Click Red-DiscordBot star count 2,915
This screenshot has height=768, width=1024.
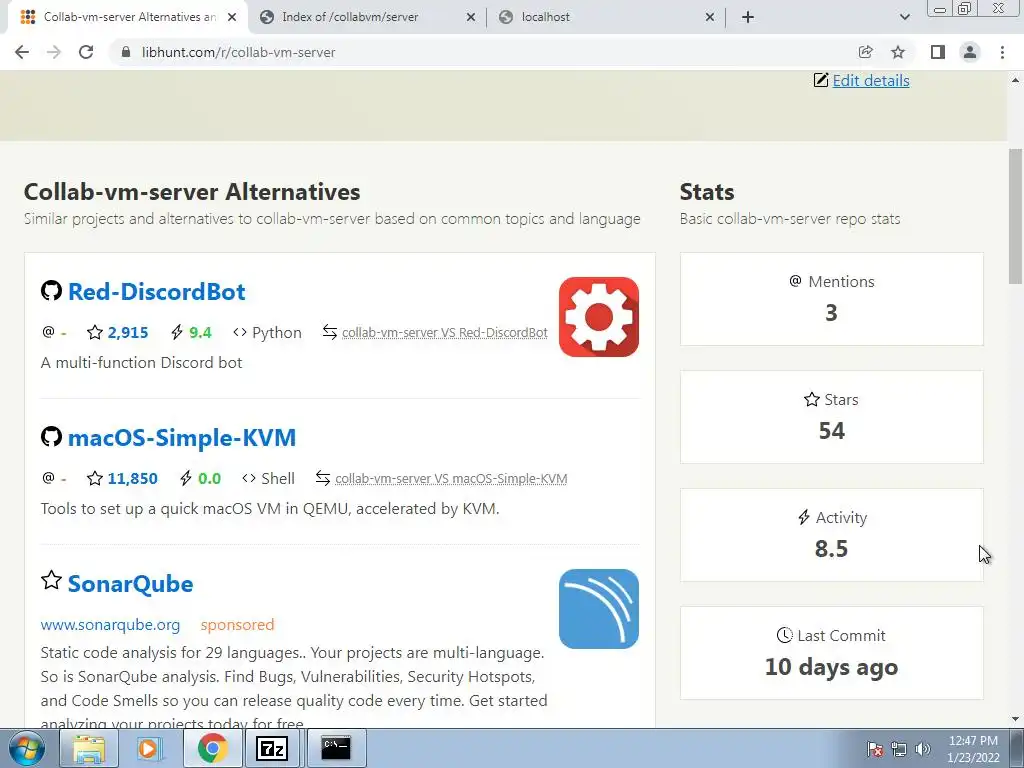click(127, 332)
